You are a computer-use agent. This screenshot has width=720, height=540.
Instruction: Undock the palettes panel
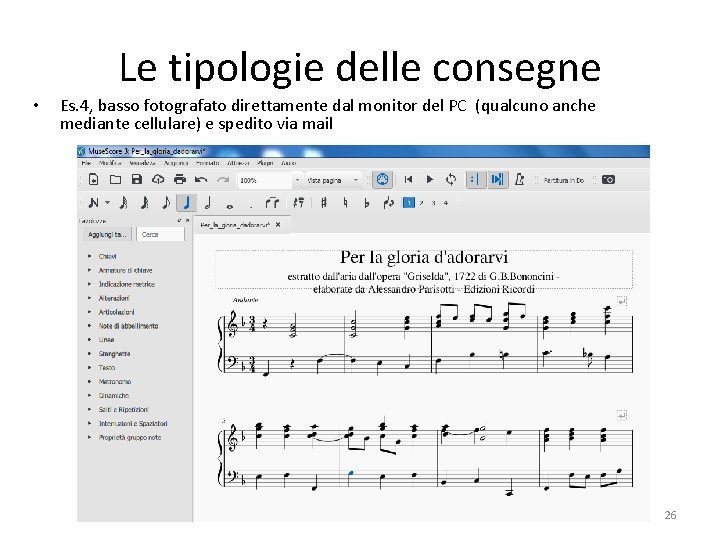pos(180,220)
